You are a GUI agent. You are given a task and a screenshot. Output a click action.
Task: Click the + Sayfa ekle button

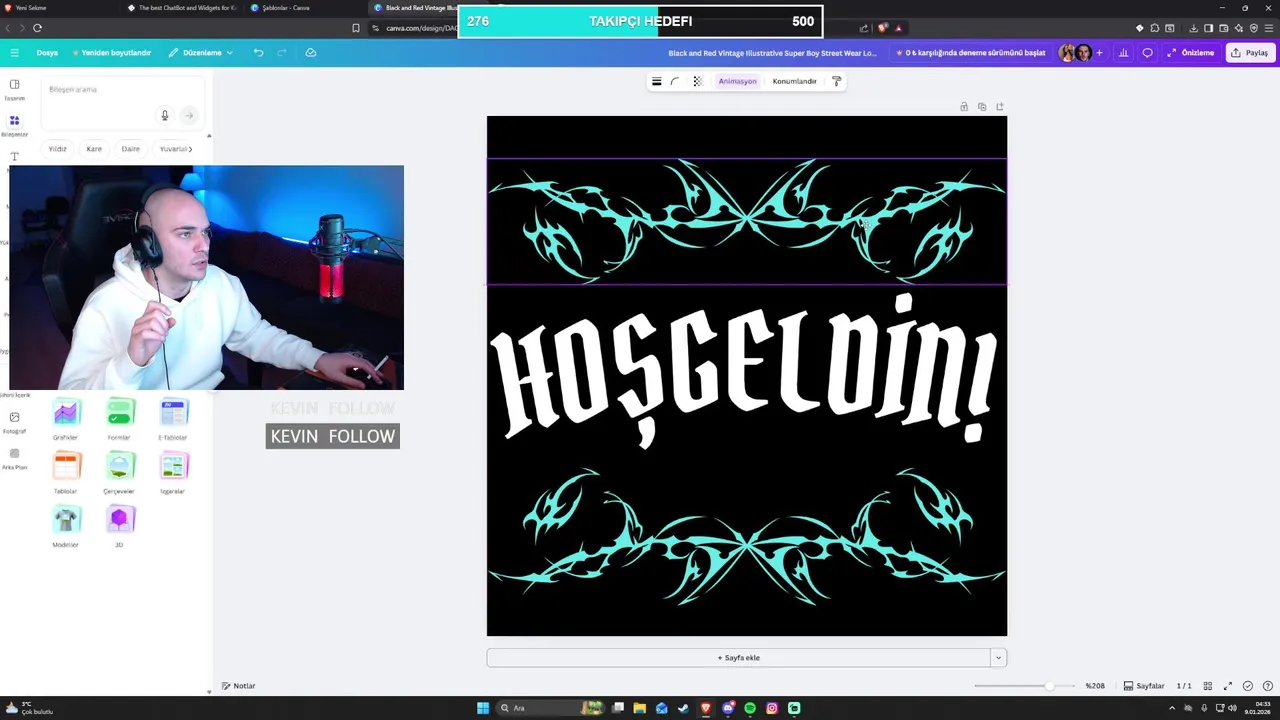(738, 658)
